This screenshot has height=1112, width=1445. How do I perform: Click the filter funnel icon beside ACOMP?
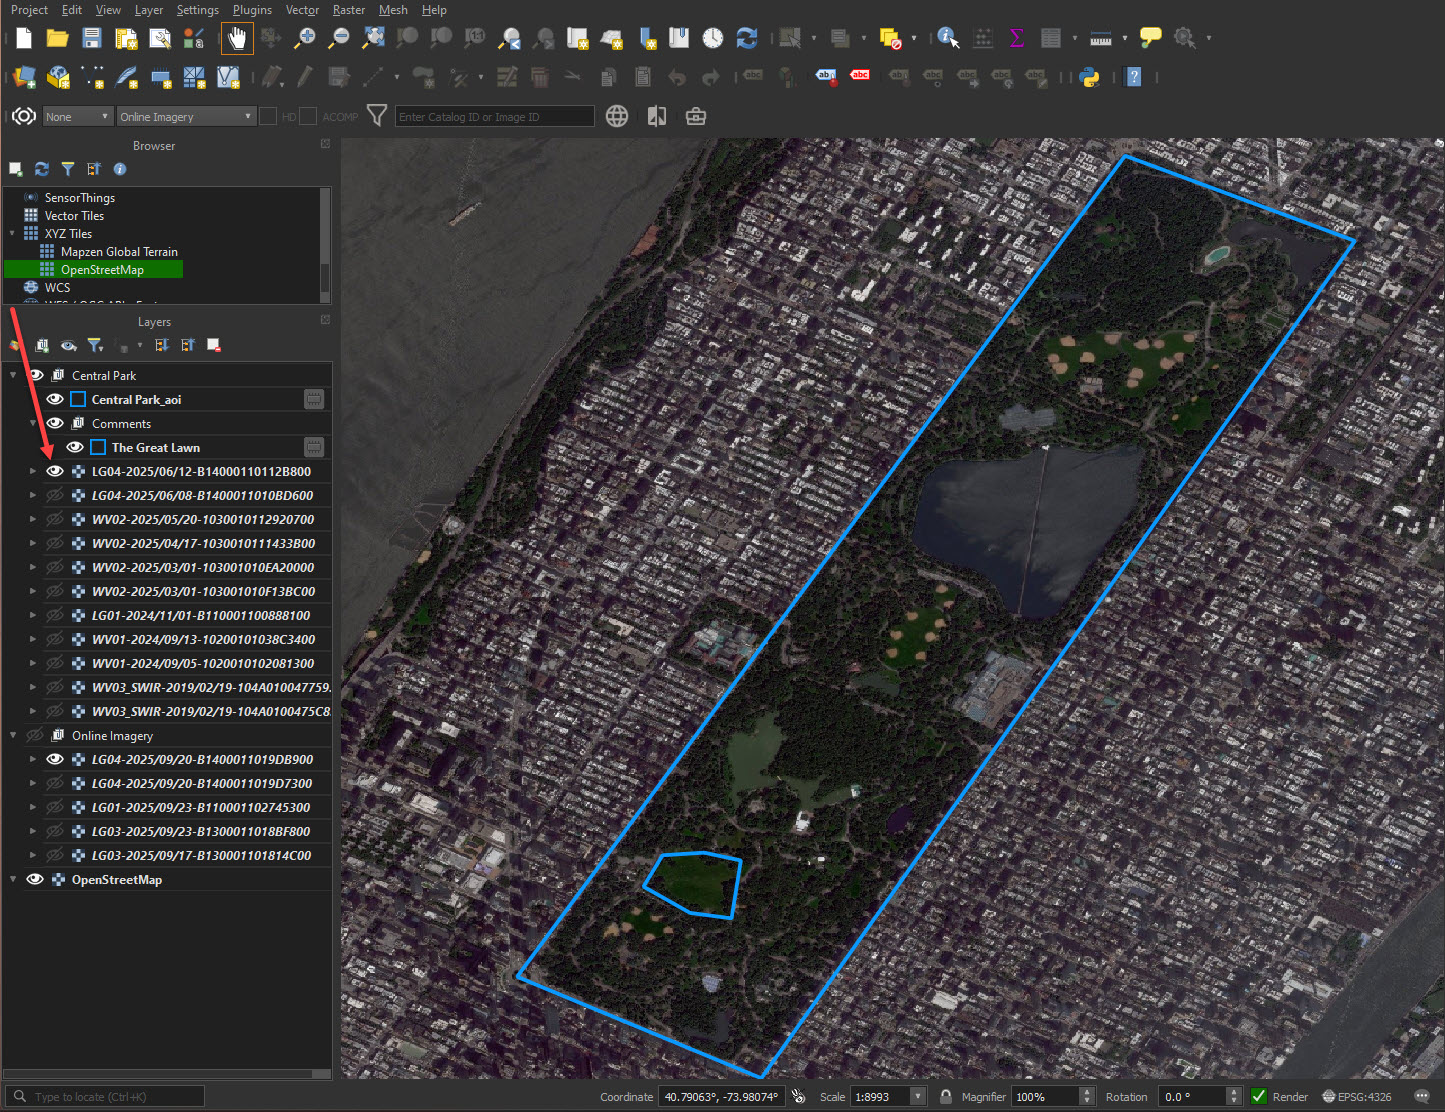click(x=377, y=116)
